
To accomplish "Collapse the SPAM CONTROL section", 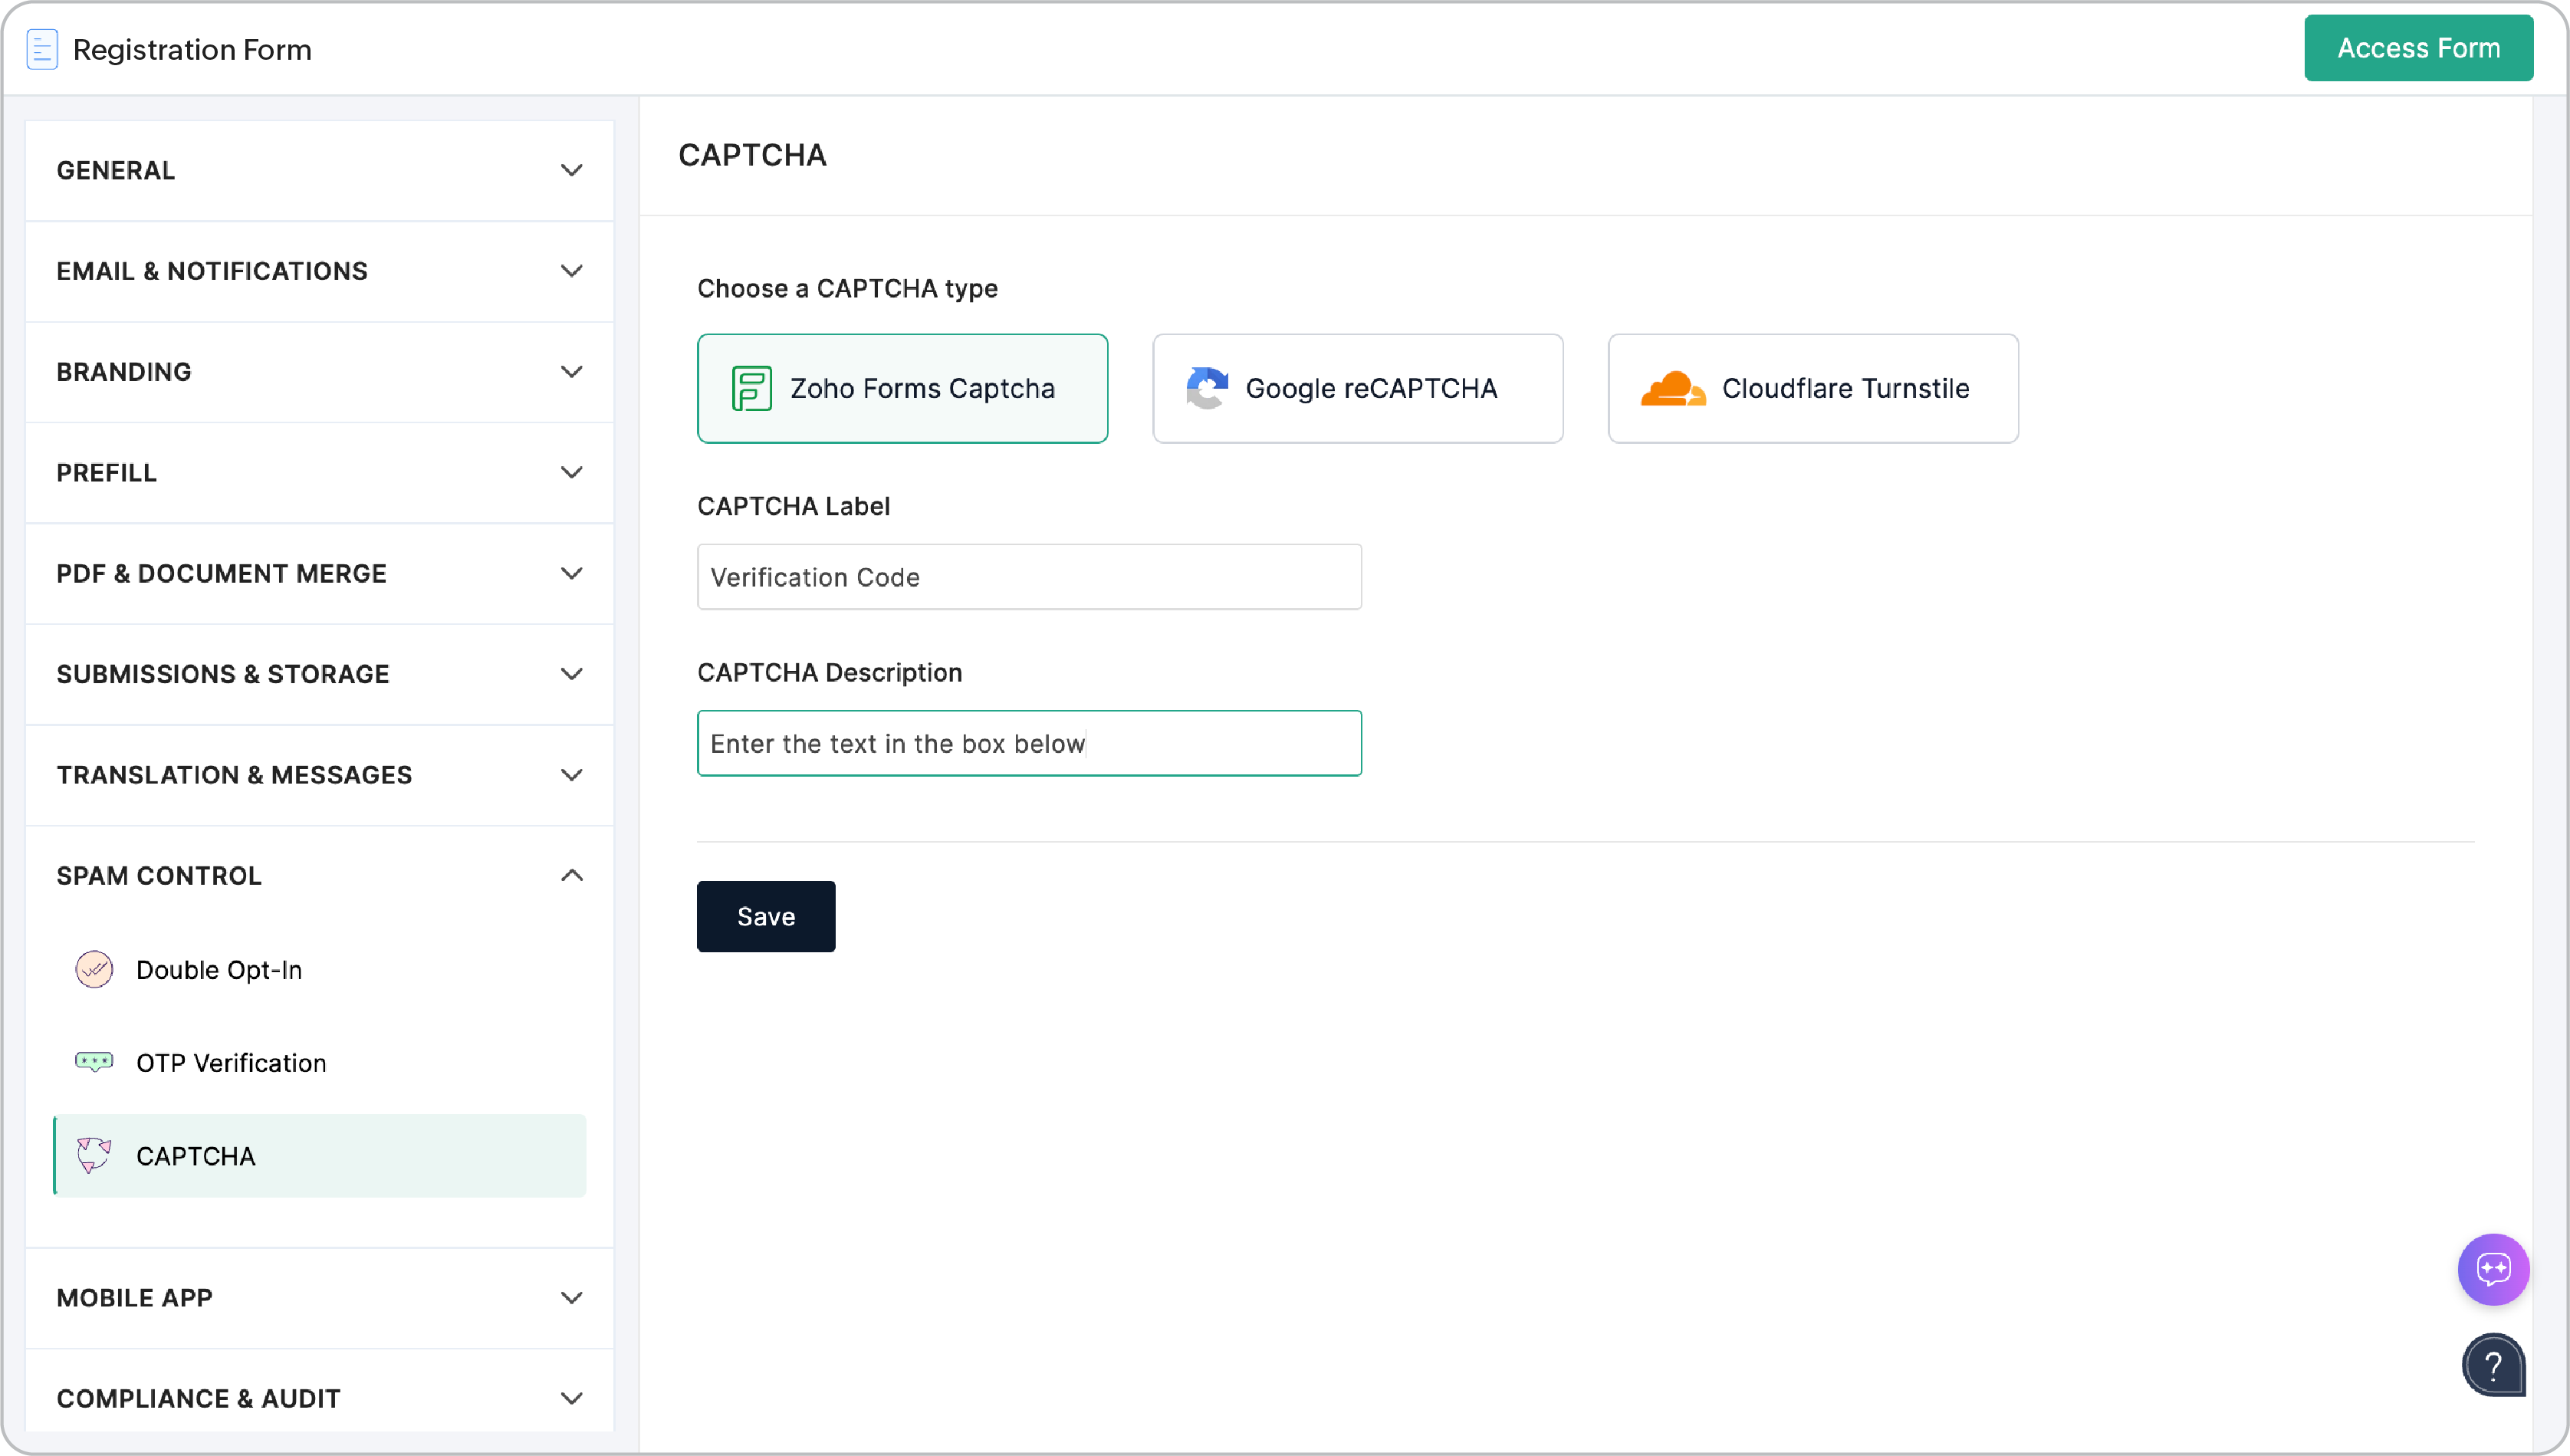I will [318, 875].
